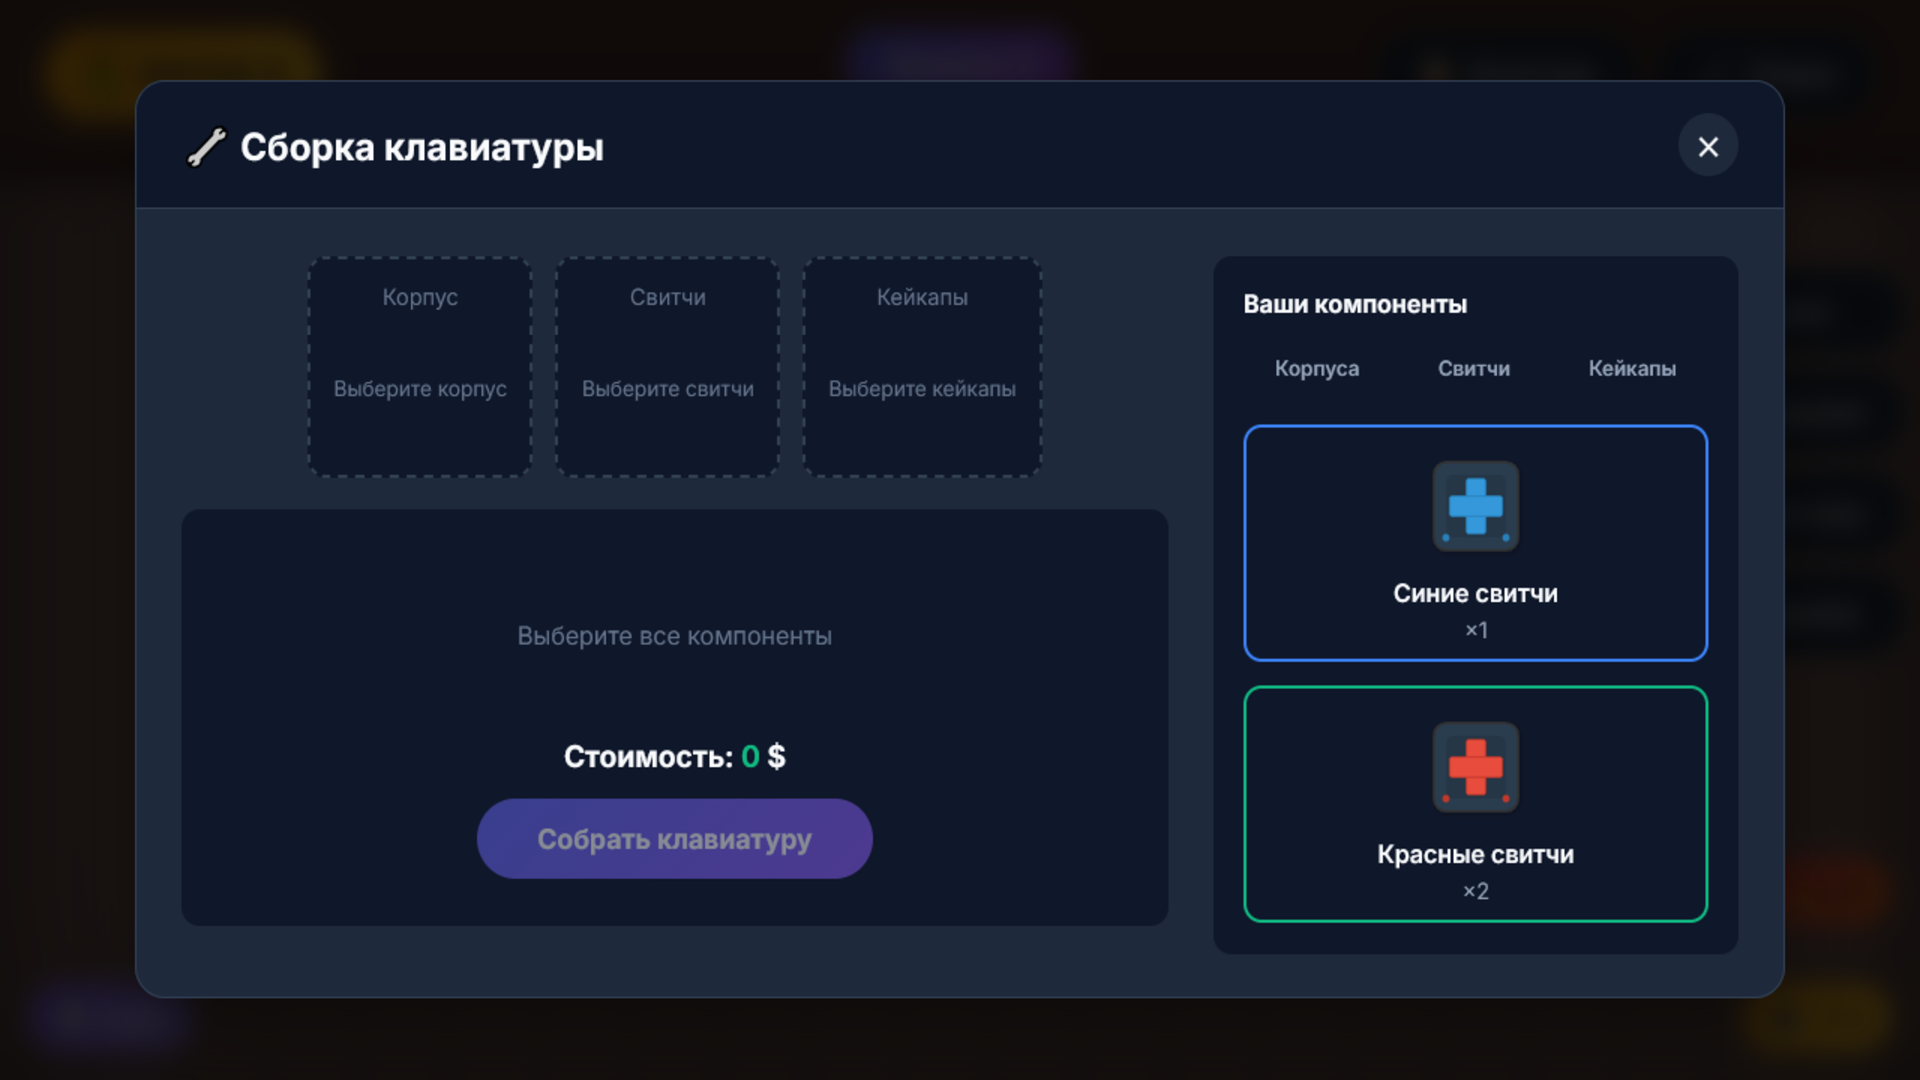Click the Выберите корпус placeholder text
Image resolution: width=1920 pixels, height=1080 pixels.
click(x=418, y=389)
